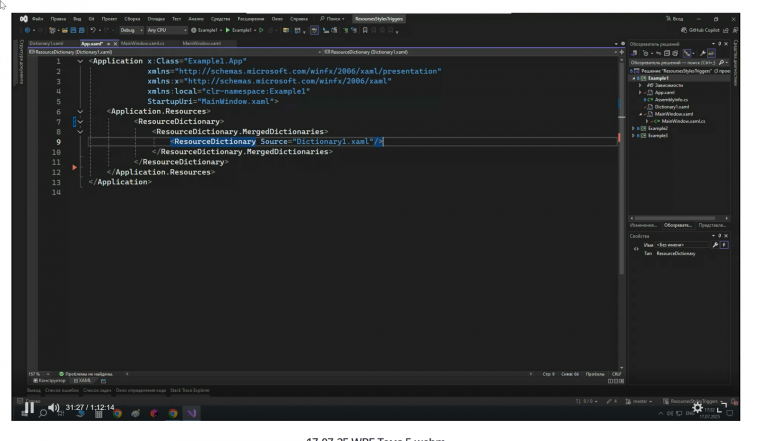Open the Отладка menu

coord(156,19)
